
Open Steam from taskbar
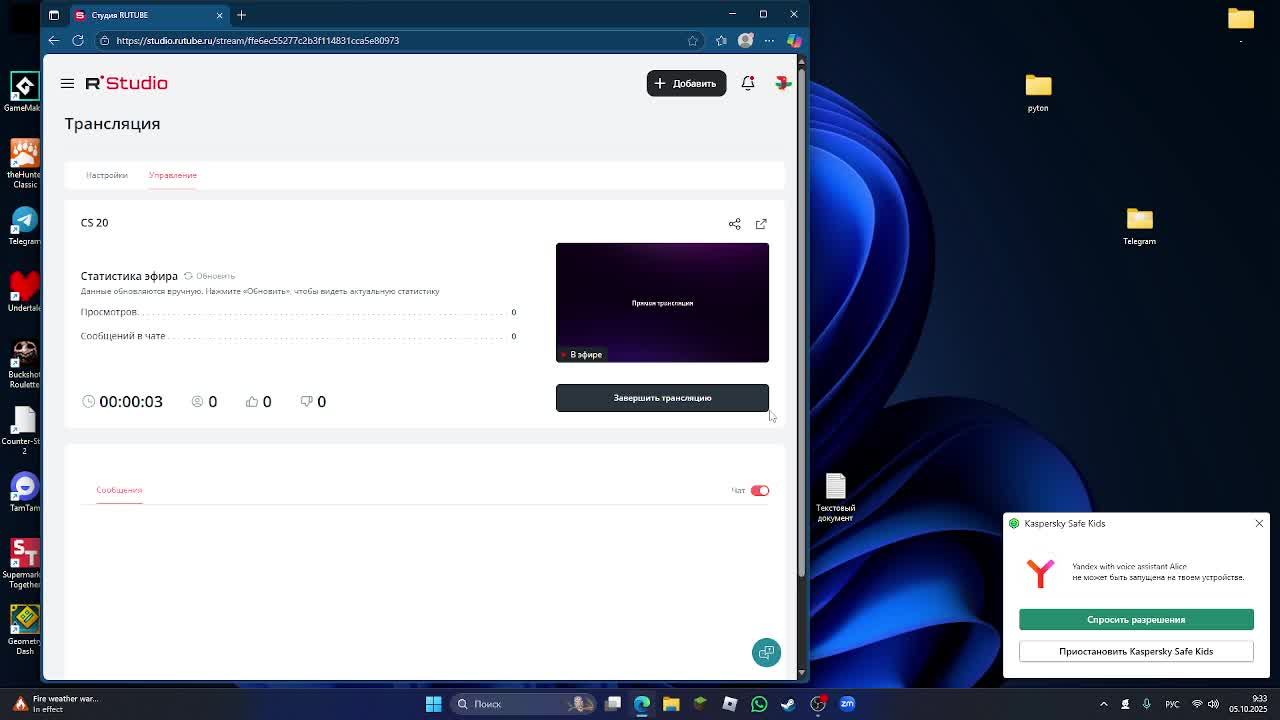pos(788,704)
